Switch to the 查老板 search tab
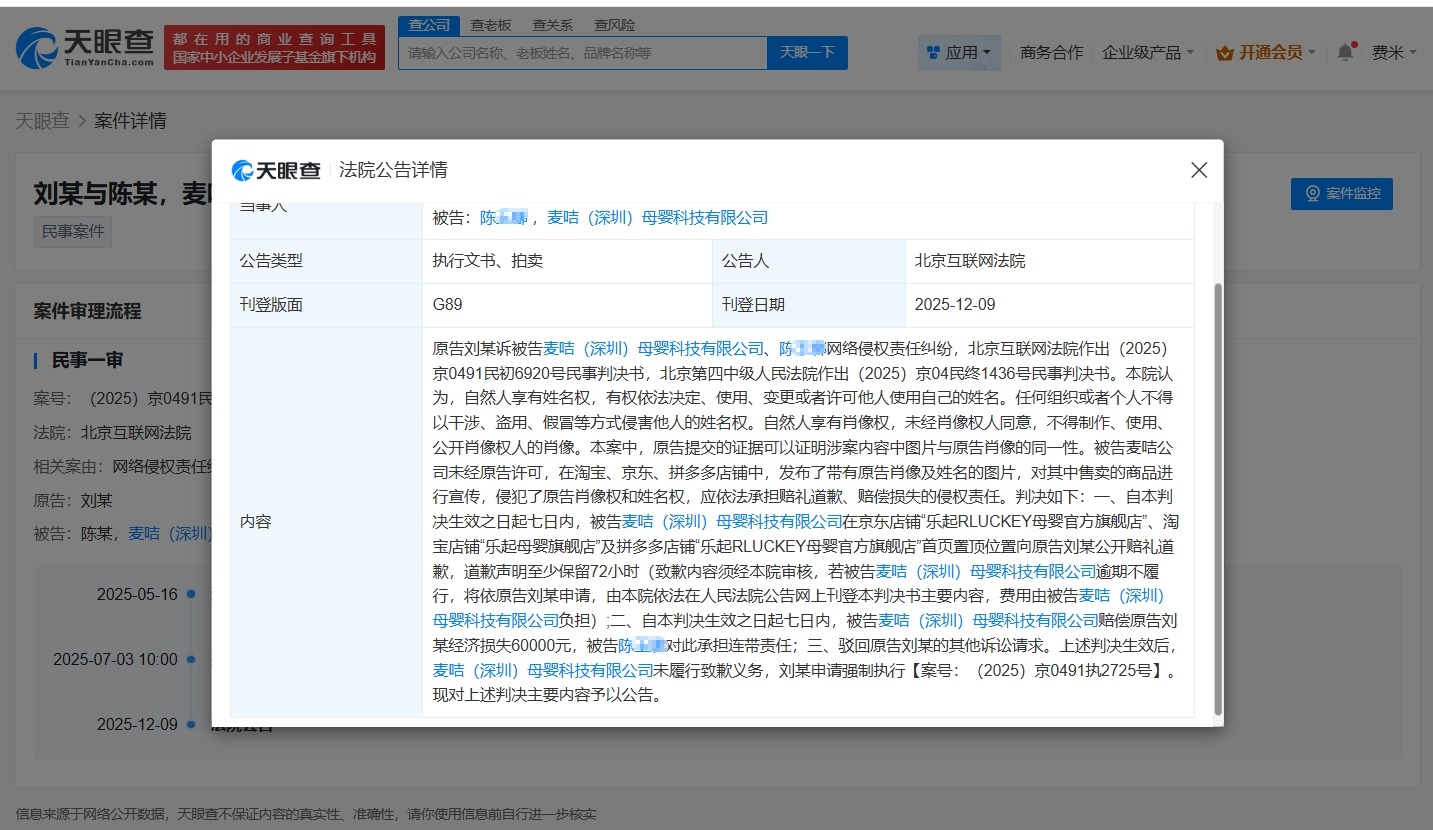1433x830 pixels. coord(490,24)
